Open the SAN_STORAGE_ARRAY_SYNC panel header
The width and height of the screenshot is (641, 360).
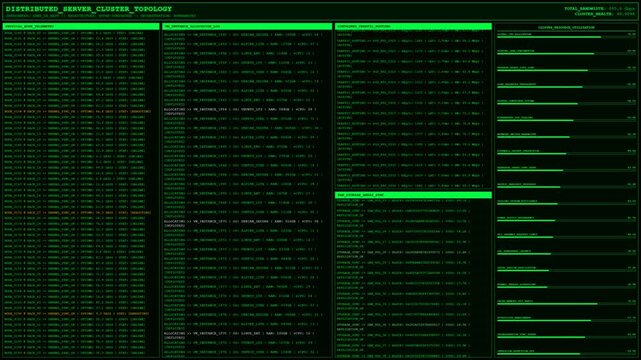point(413,195)
